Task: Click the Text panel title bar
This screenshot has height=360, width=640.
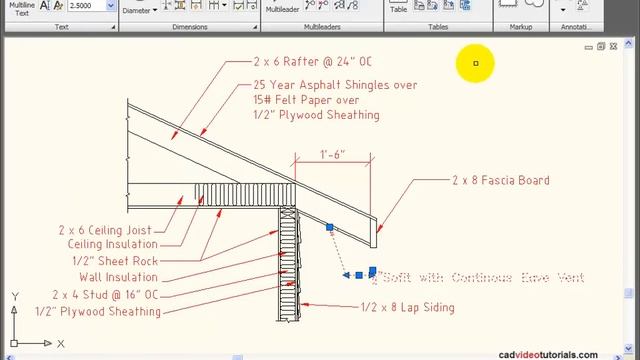Action: (61, 27)
